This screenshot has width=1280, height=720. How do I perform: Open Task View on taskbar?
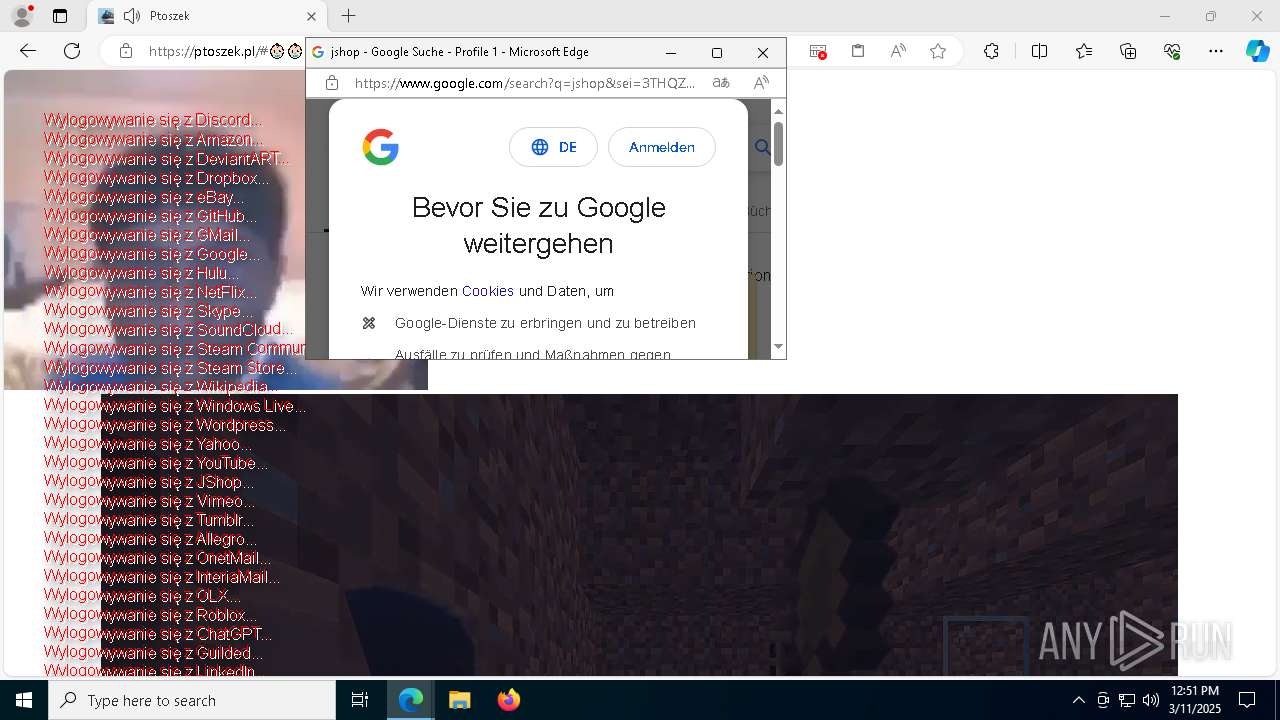tap(360, 700)
